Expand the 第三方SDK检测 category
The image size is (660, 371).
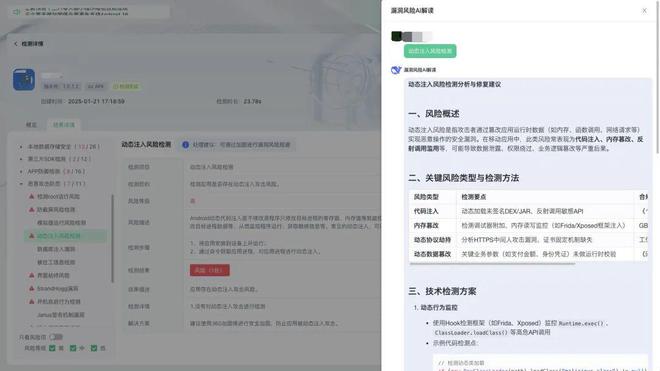click(x=21, y=159)
